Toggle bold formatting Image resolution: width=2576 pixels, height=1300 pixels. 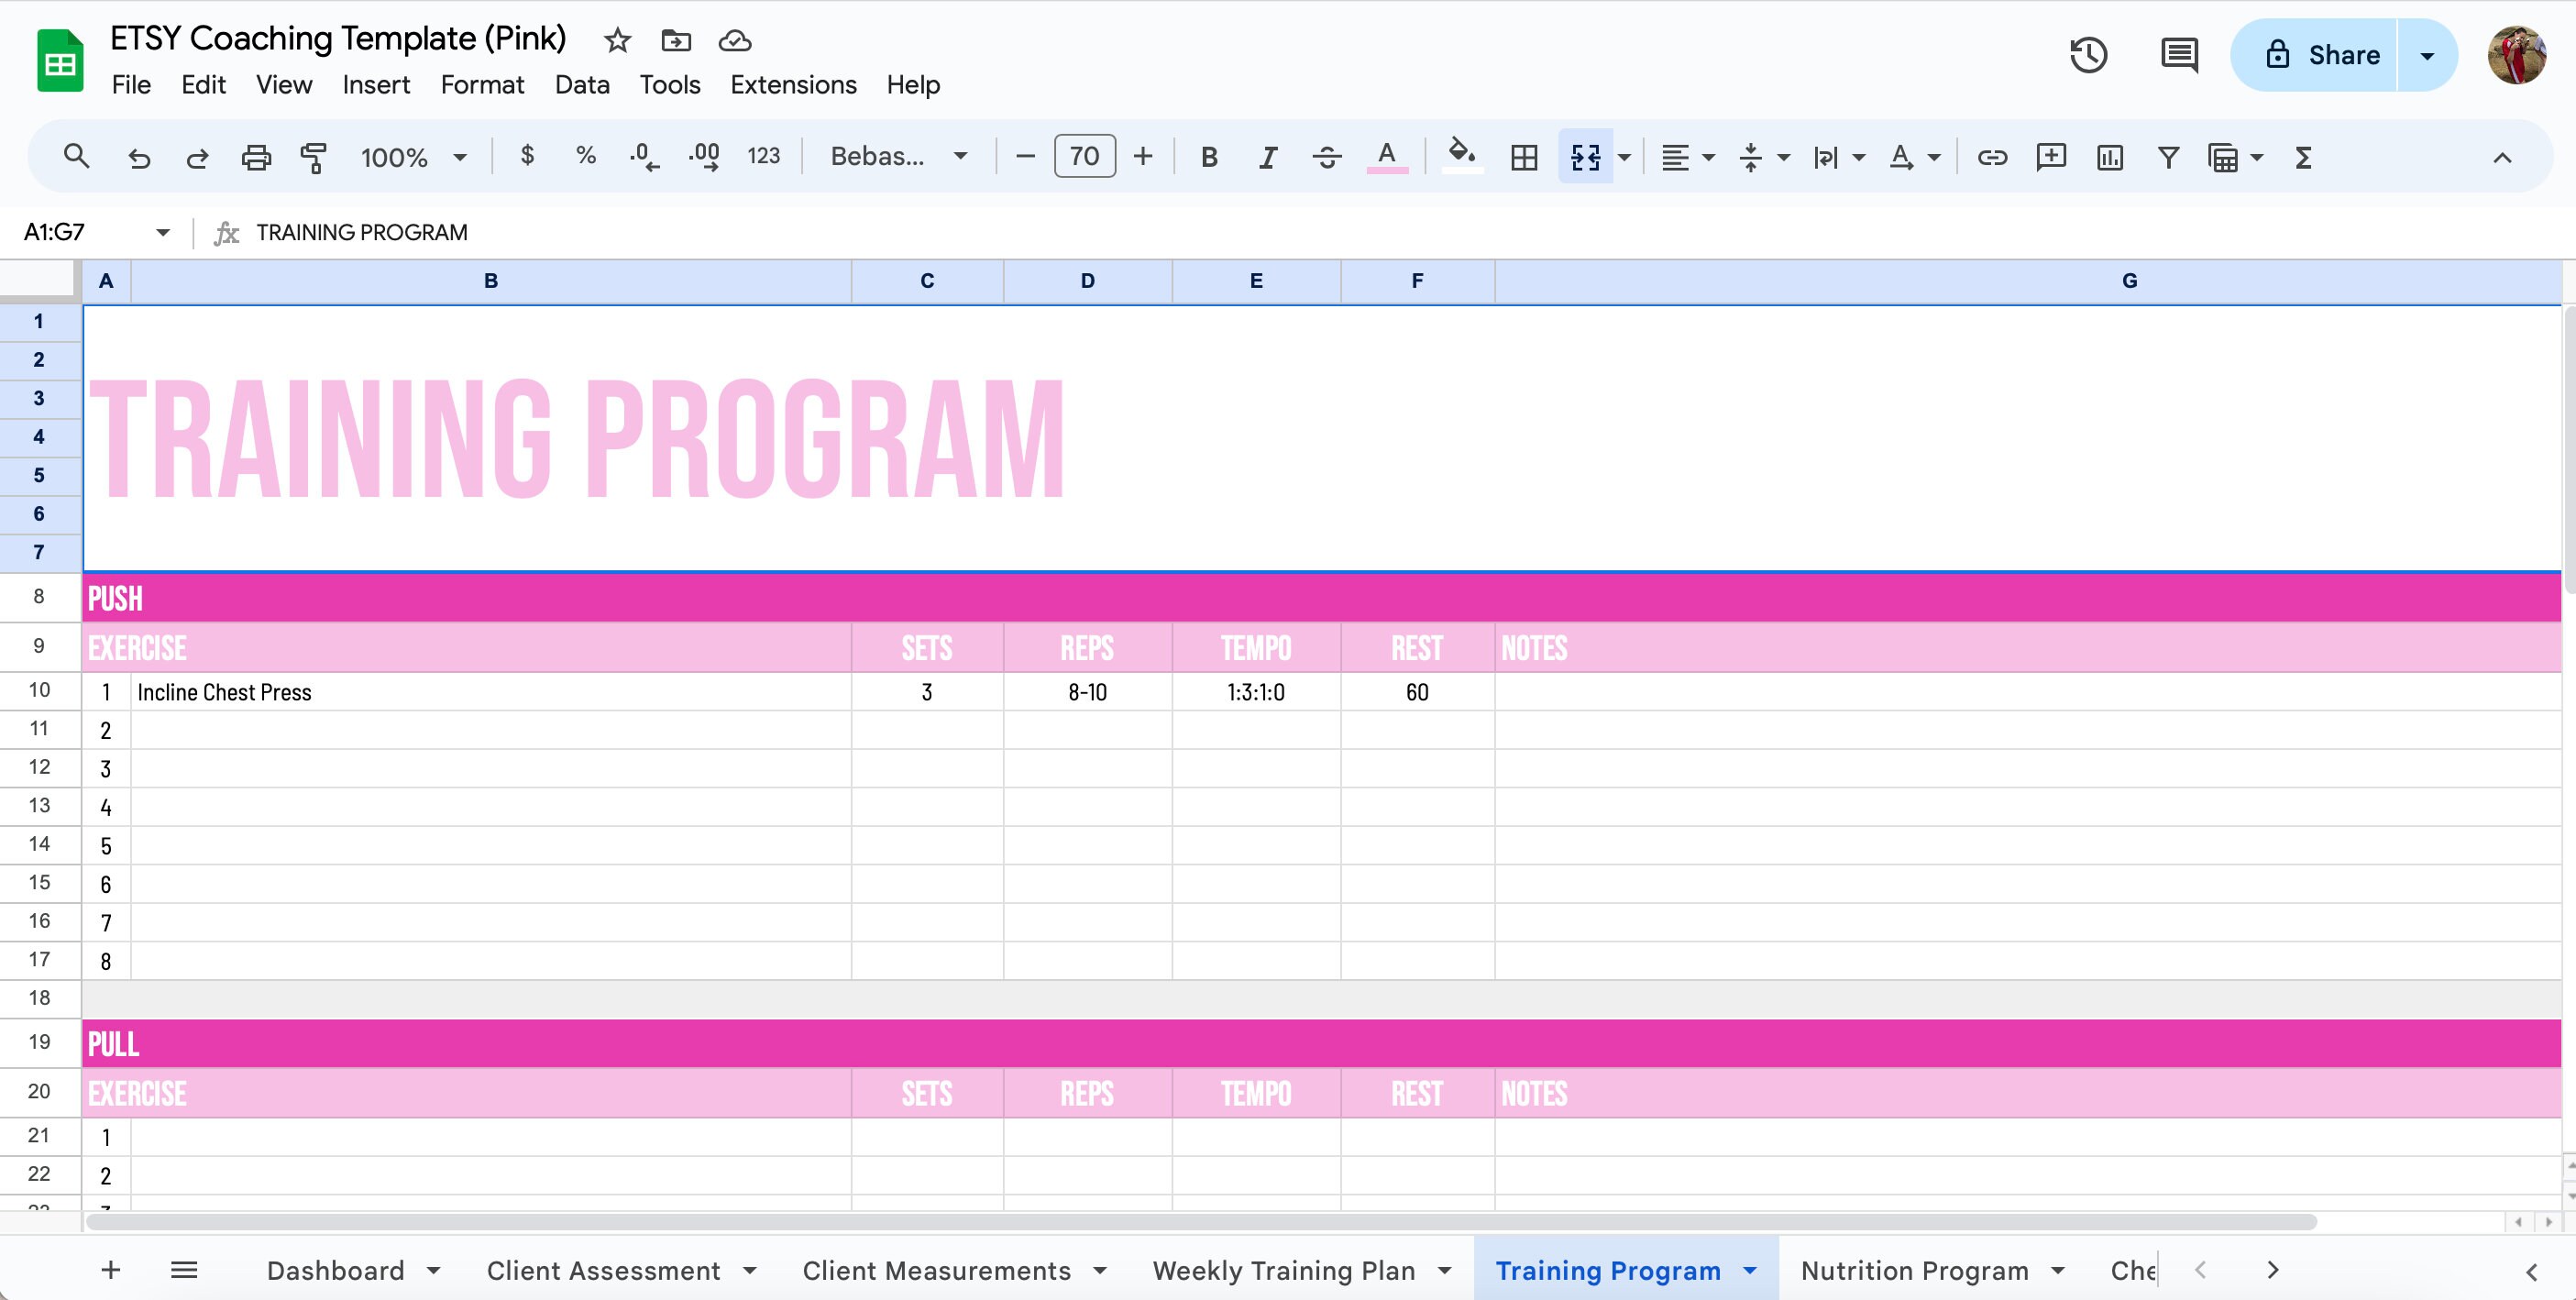click(1209, 157)
